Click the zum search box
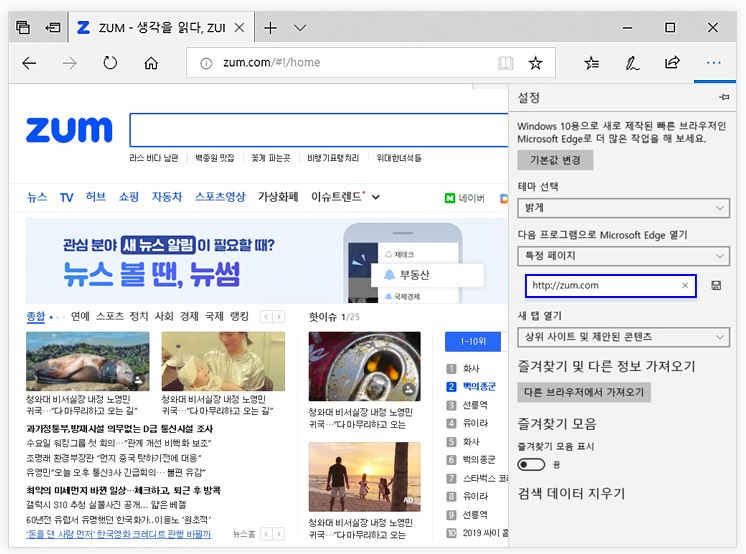The image size is (746, 554). coord(319,129)
